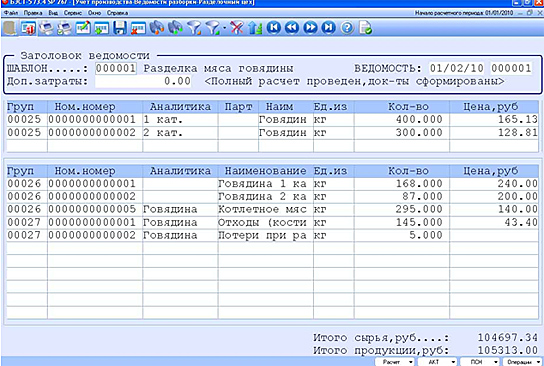Click the edit record pencil icon

pyautogui.click(x=83, y=28)
